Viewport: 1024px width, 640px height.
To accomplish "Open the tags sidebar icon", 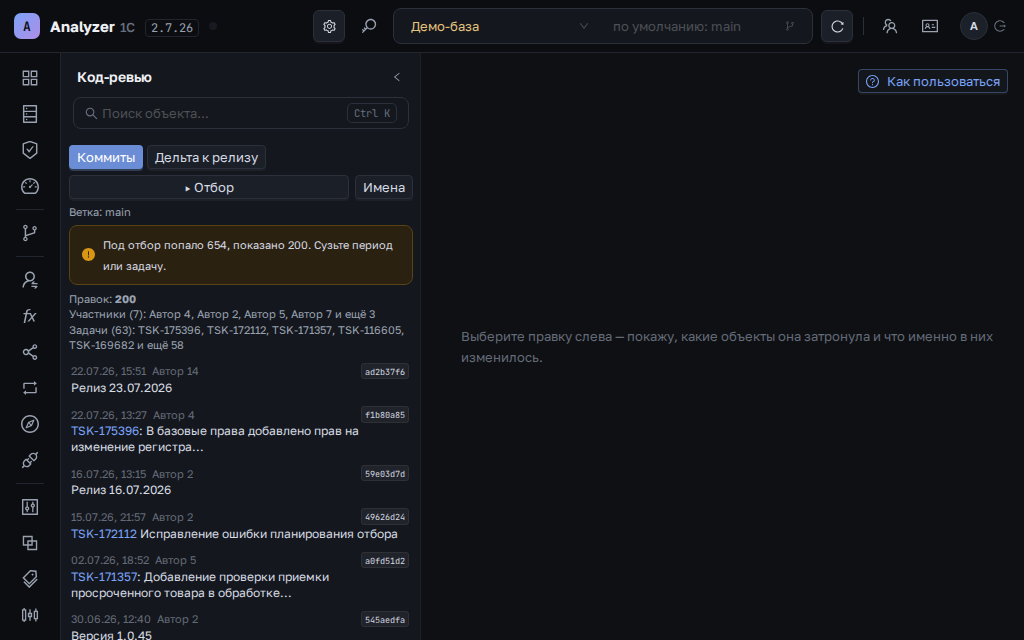I will [x=30, y=579].
